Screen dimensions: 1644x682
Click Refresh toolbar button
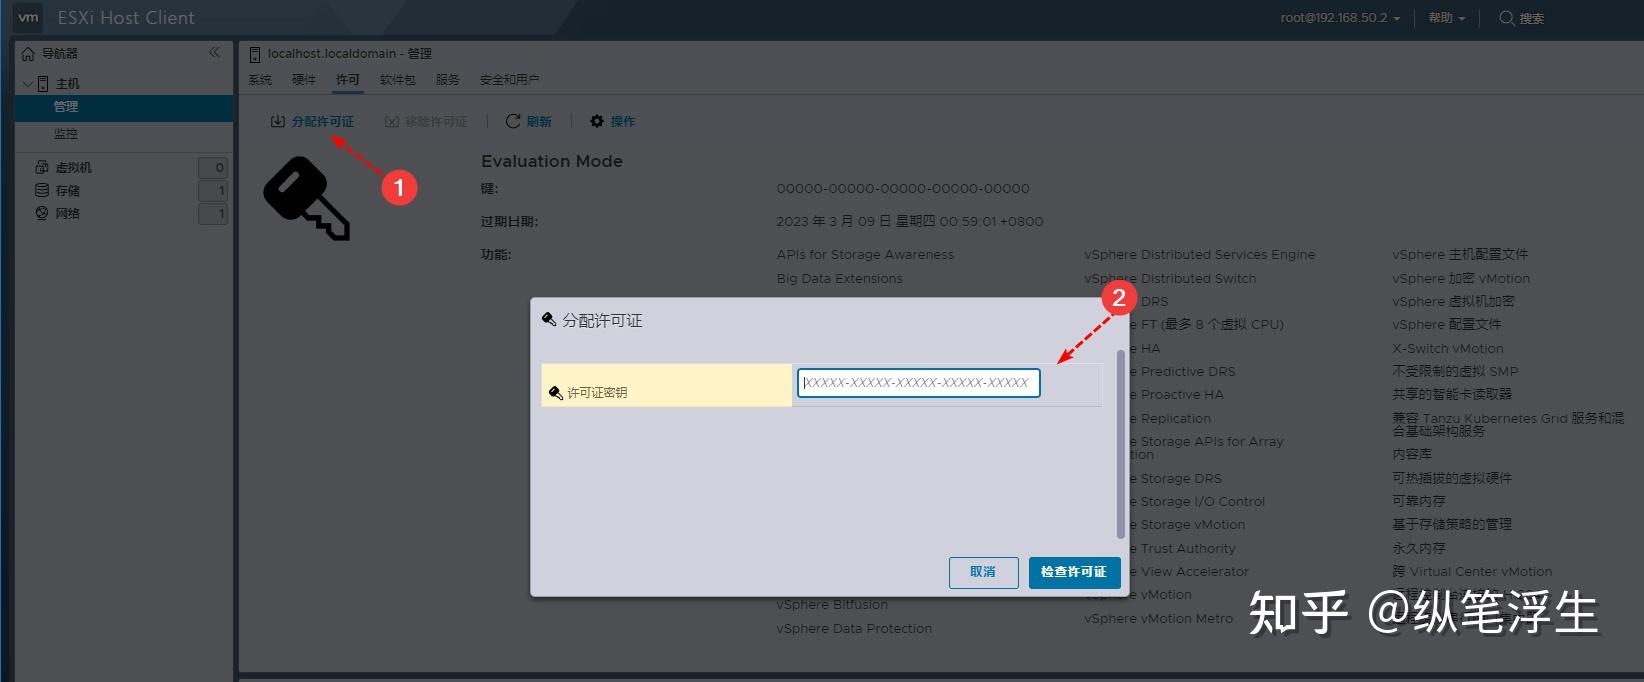pos(529,121)
